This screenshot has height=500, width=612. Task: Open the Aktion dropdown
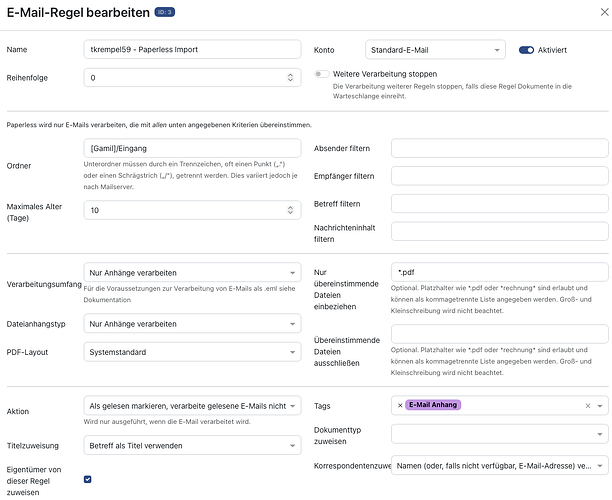tap(192, 406)
